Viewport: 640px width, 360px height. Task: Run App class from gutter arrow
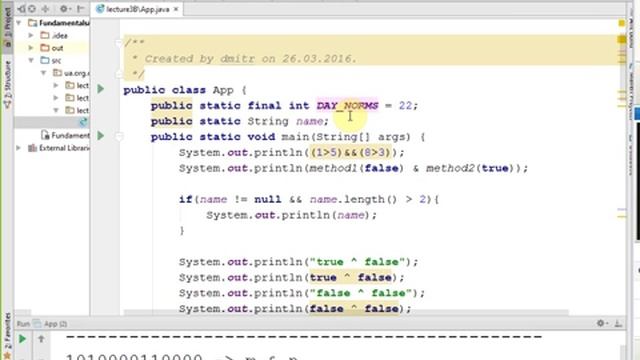tap(100, 89)
